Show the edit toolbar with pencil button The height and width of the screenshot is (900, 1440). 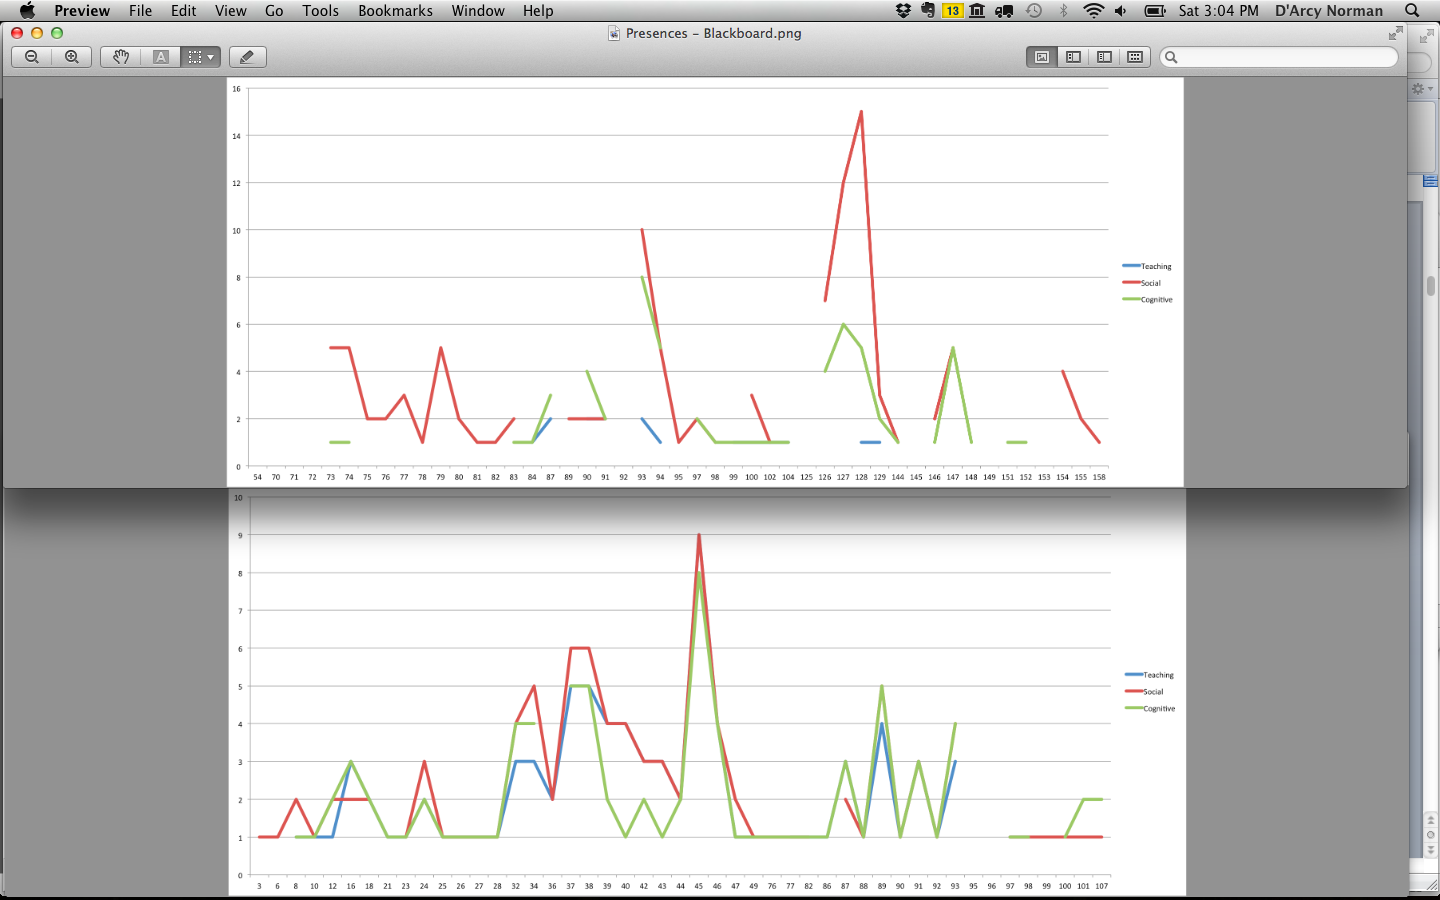point(247,57)
